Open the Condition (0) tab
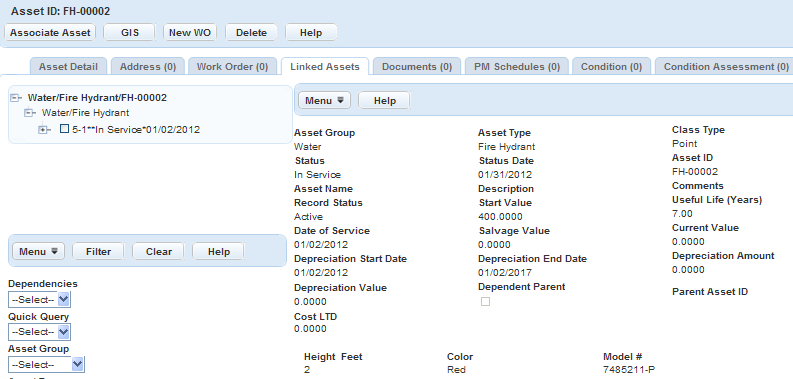This screenshot has height=379, width=793. tap(611, 66)
